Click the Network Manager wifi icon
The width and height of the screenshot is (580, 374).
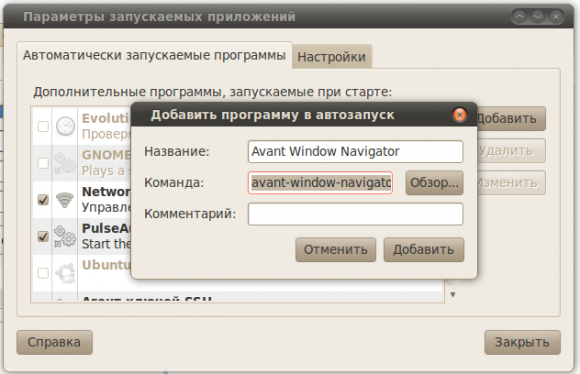click(x=65, y=200)
